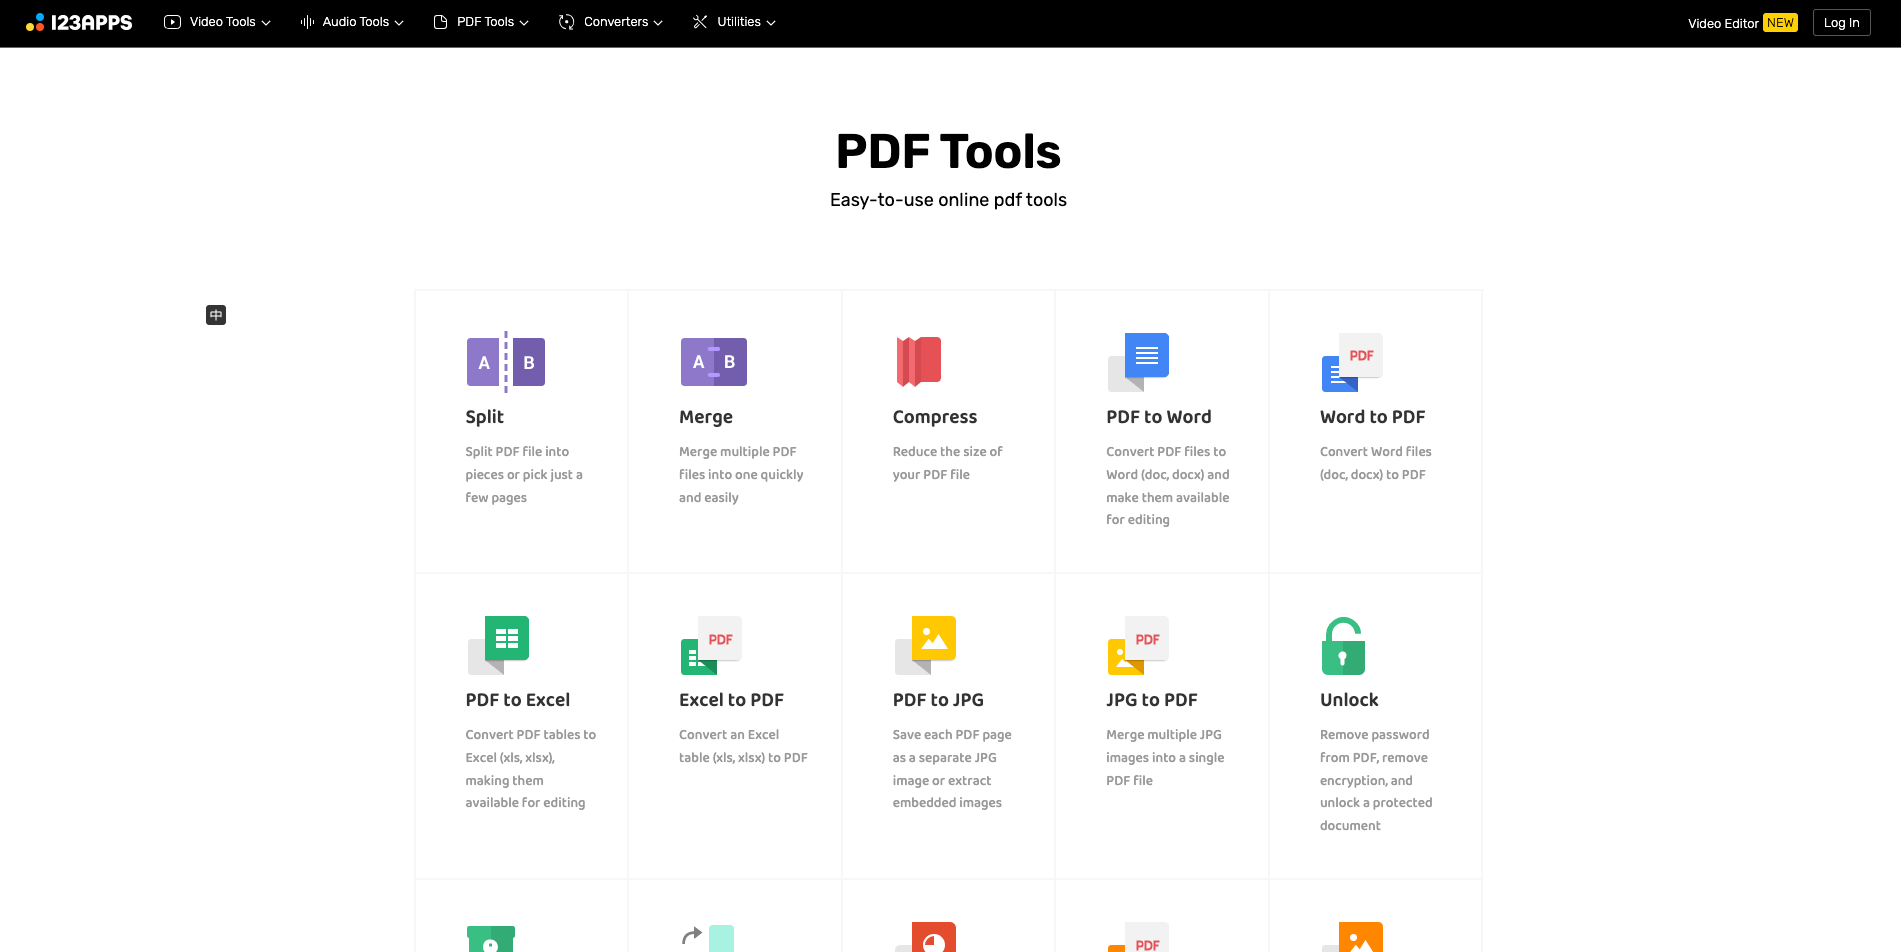Viewport: 1901px width, 952px height.
Task: Click the green Unlock padlock icon
Action: point(1343,646)
